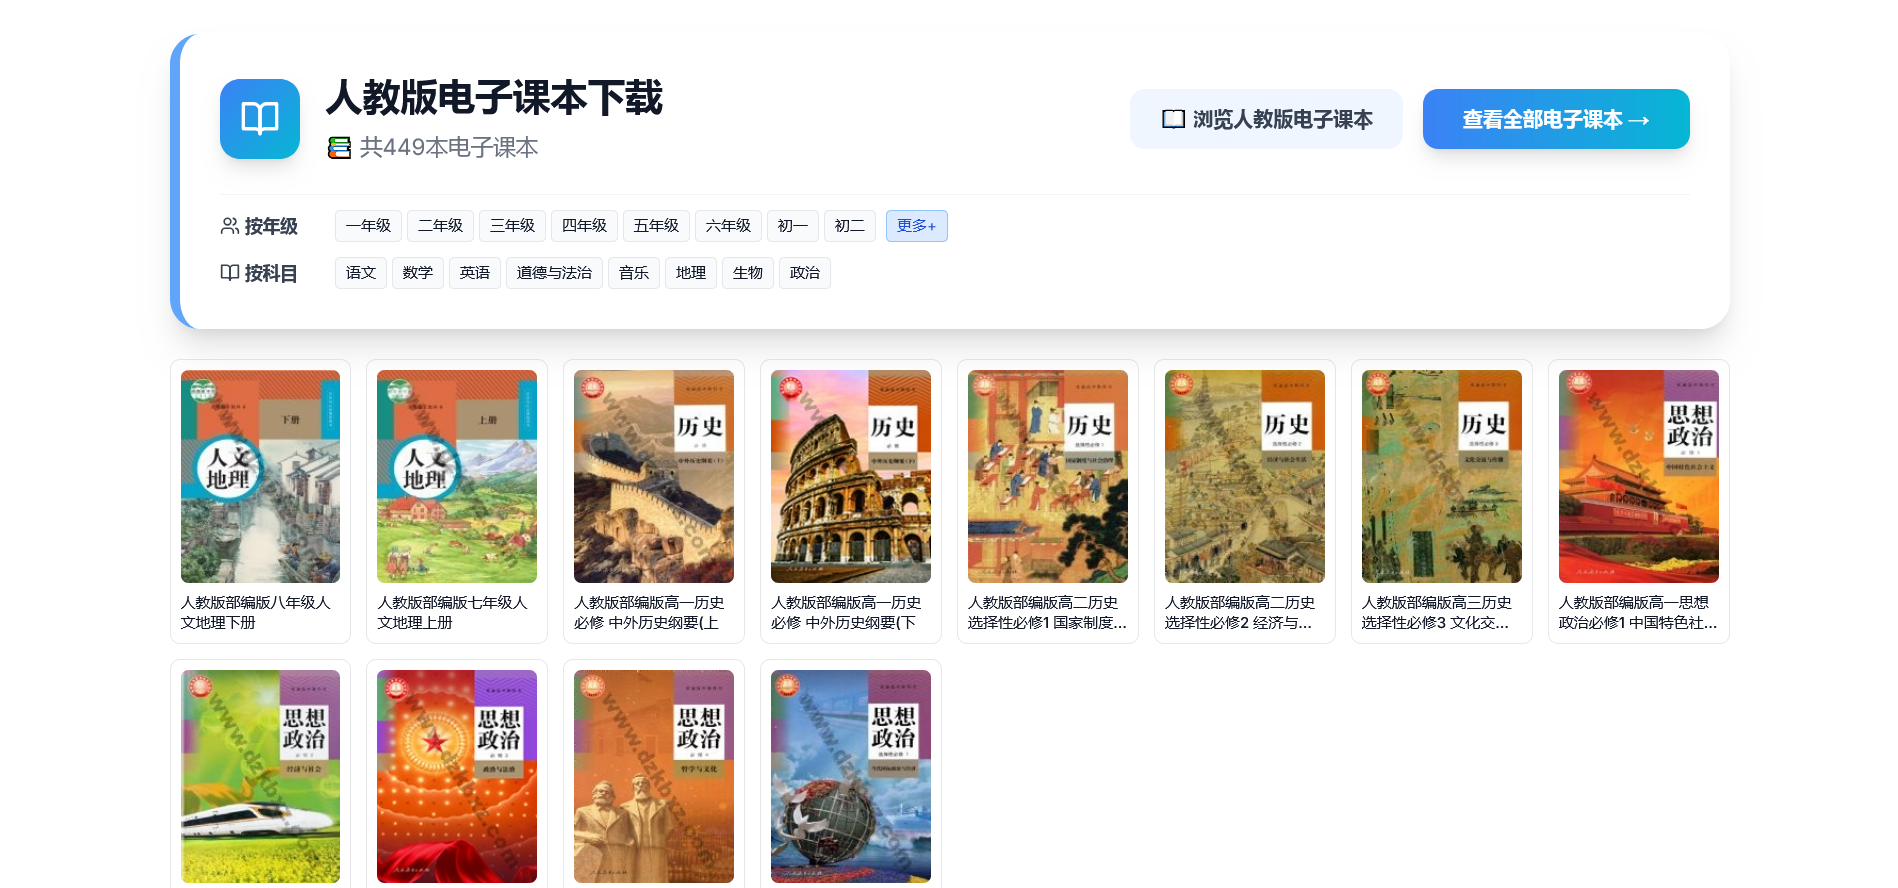The image size is (1898, 888).
Task: Open 八年级人文地理下册 book cover
Action: pyautogui.click(x=260, y=476)
